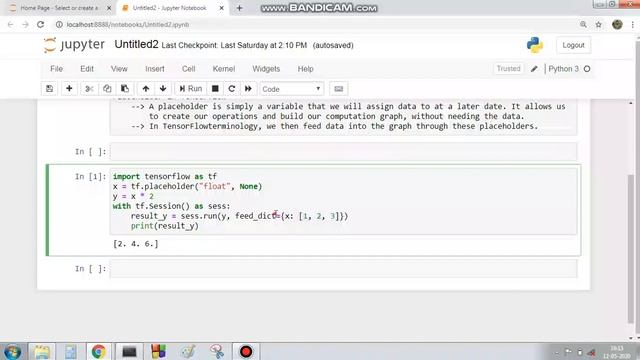Bookmark this page with the star icon
The height and width of the screenshot is (360, 640).
[x=598, y=24]
